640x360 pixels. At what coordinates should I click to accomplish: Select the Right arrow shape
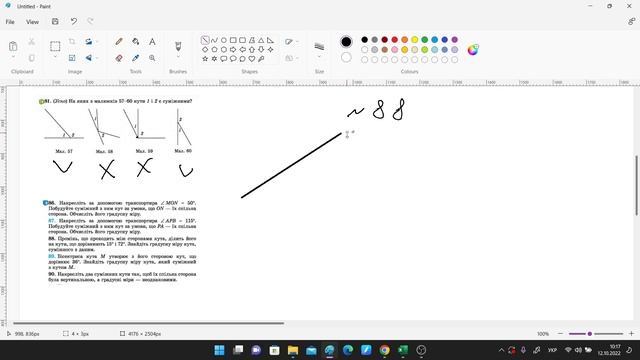[x=233, y=49]
